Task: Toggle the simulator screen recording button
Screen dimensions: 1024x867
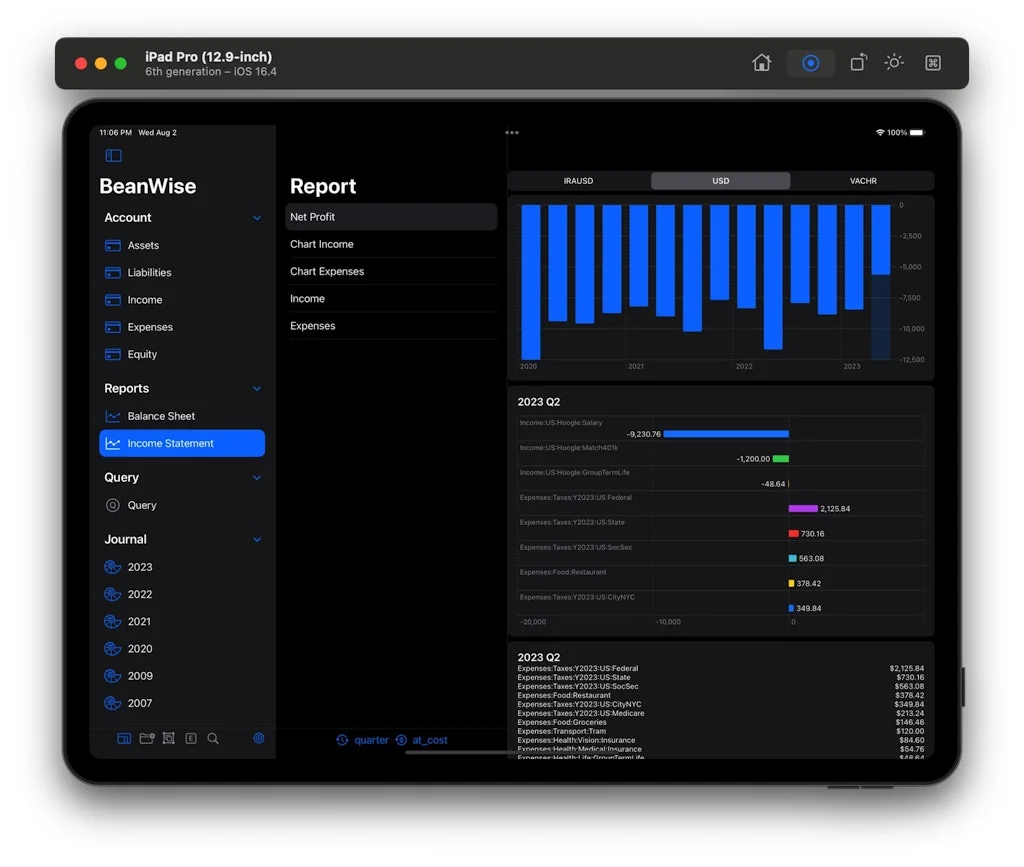Action: click(811, 63)
